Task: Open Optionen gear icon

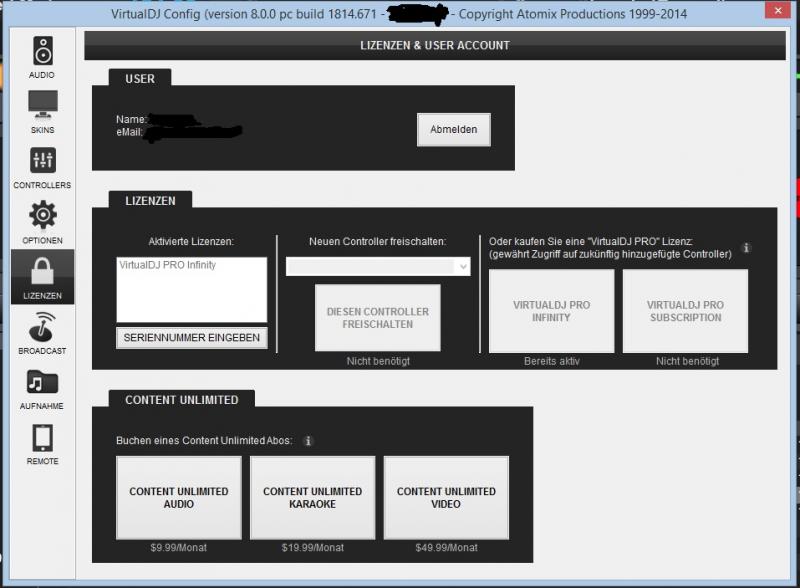Action: (x=42, y=215)
